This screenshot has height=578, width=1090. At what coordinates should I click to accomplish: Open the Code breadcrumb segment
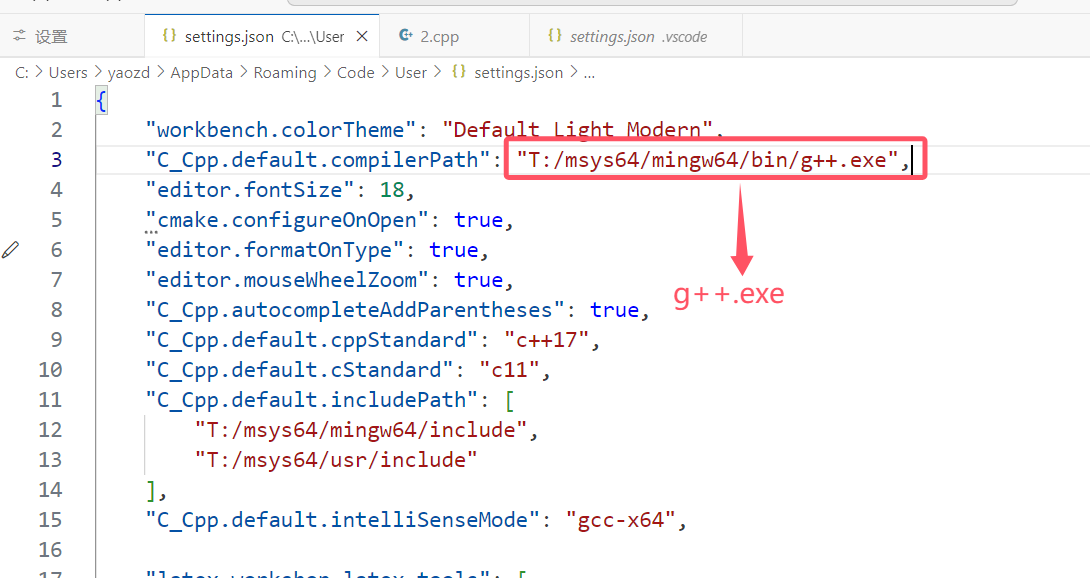tap(355, 72)
